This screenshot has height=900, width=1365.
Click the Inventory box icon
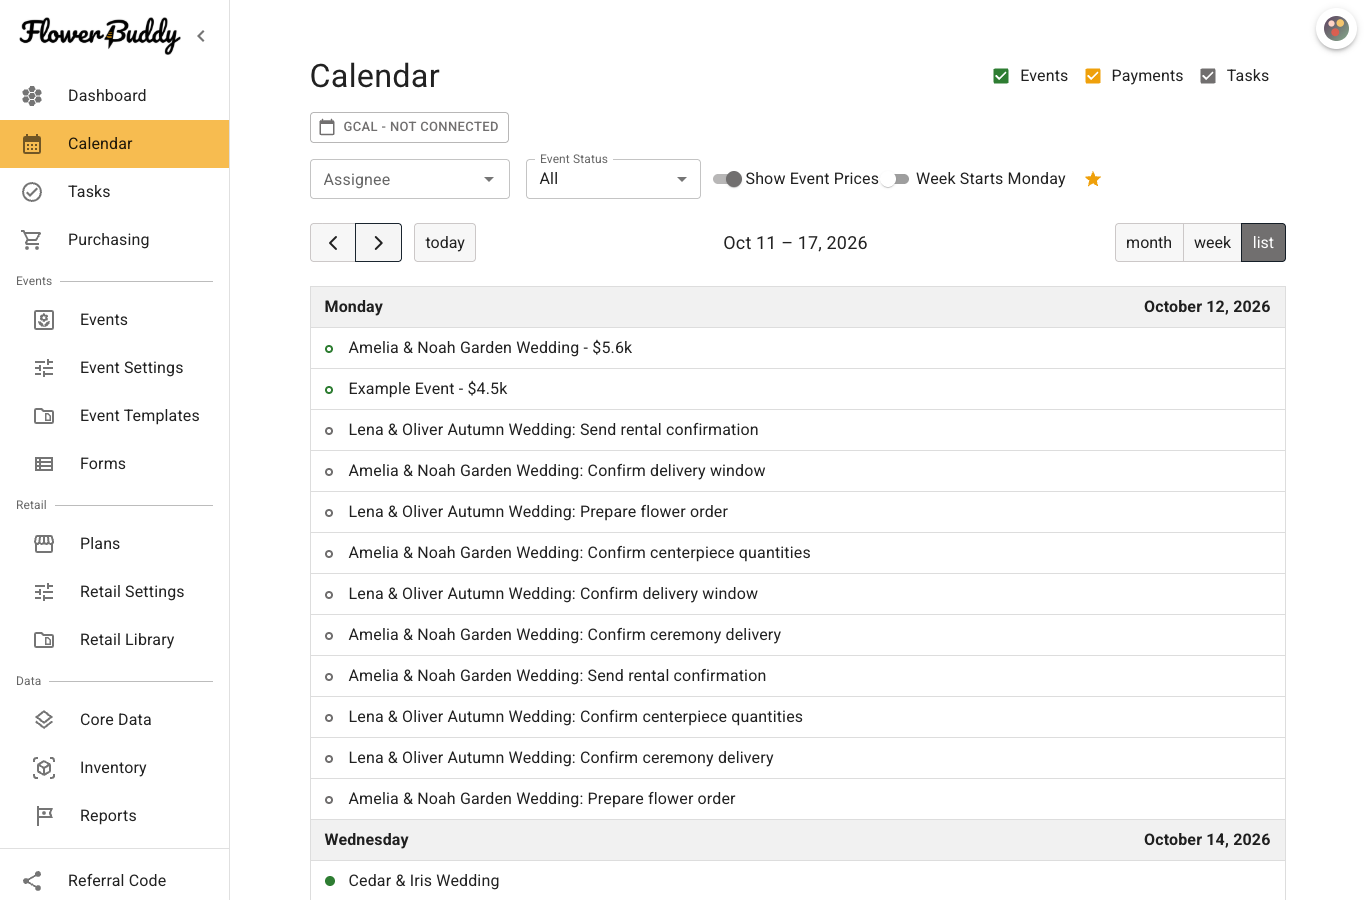pyautogui.click(x=44, y=768)
